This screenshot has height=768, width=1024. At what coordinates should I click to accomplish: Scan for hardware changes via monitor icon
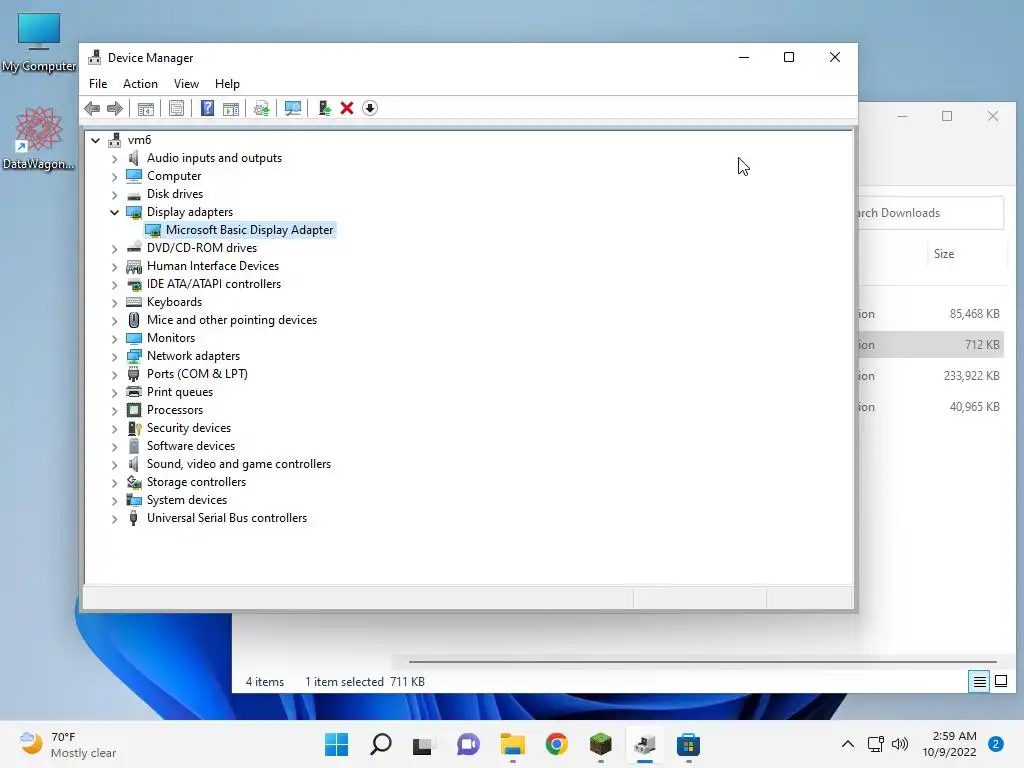pos(293,108)
